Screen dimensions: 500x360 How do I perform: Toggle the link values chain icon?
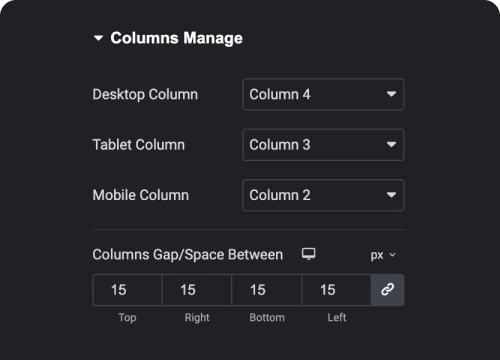[x=388, y=290]
